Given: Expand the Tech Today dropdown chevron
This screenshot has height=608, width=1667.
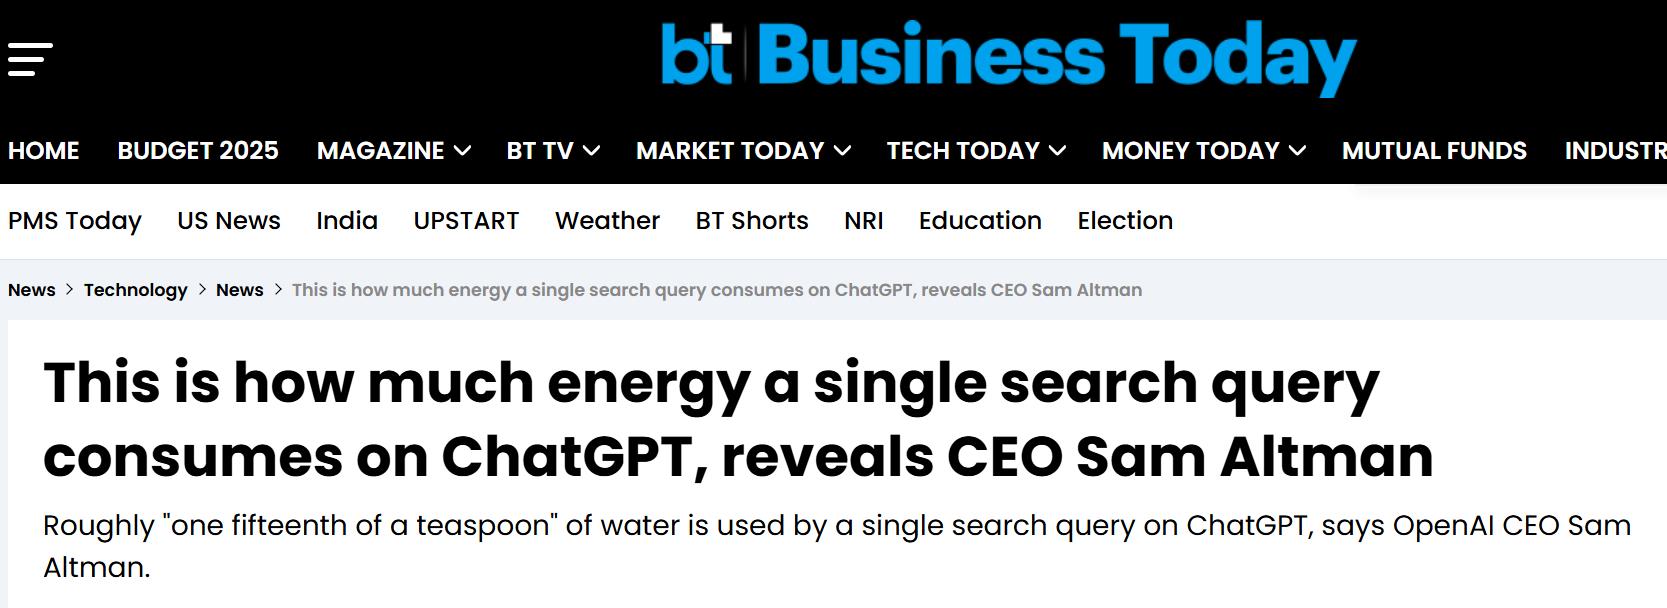Looking at the screenshot, I should pyautogui.click(x=1057, y=151).
